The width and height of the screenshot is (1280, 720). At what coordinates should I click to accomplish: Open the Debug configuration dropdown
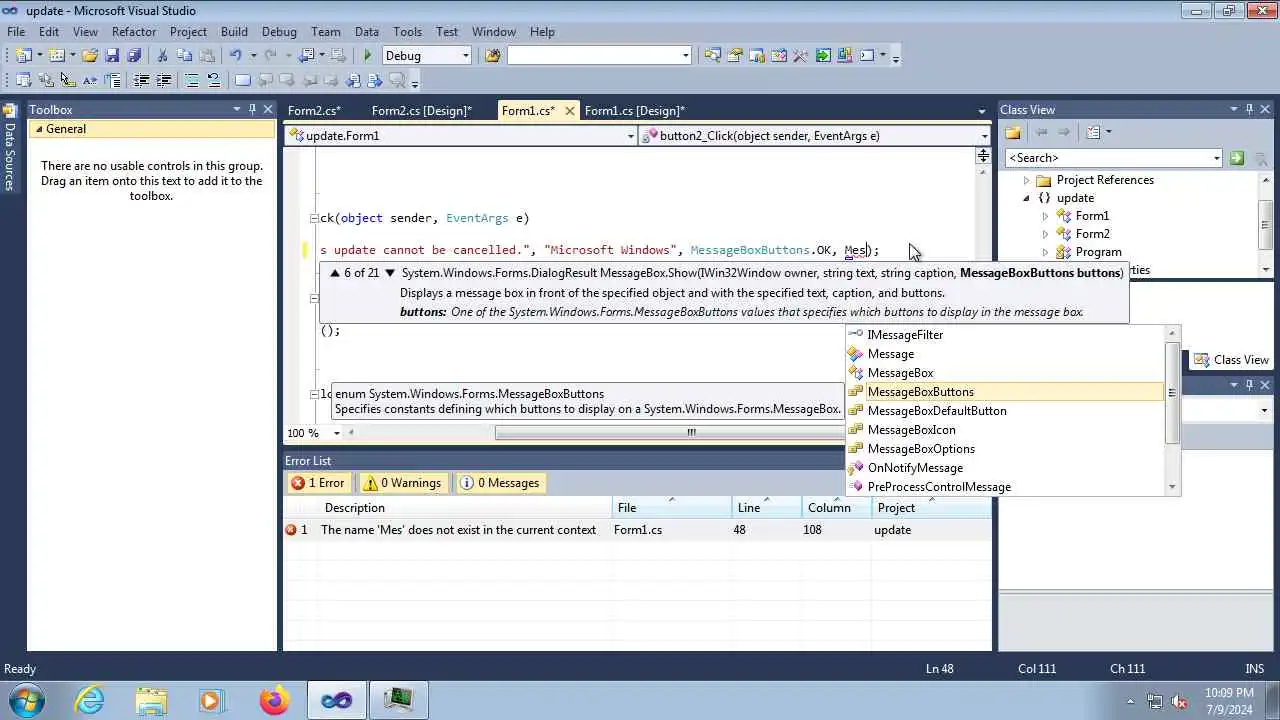click(x=465, y=56)
